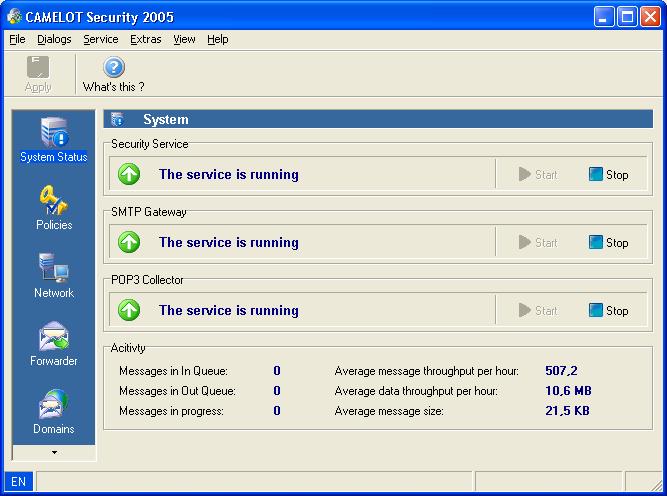Select the Network sidebar icon
The image size is (667, 496).
pyautogui.click(x=54, y=268)
